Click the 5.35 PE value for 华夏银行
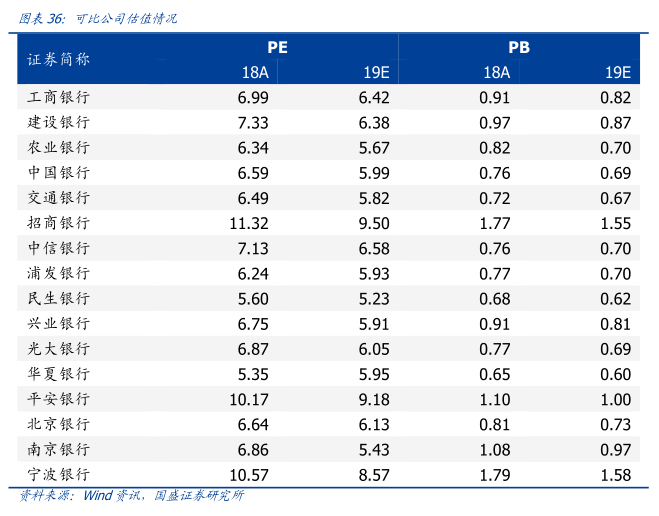The height and width of the screenshot is (516, 659). click(x=254, y=374)
